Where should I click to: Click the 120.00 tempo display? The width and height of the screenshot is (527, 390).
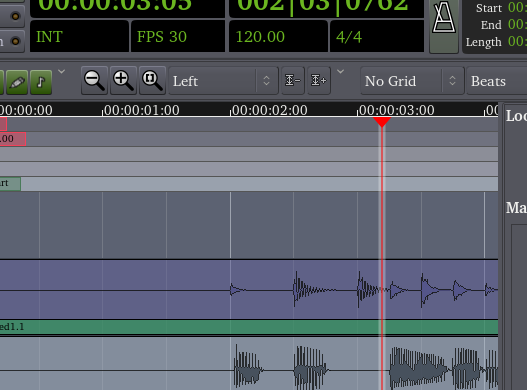[x=278, y=36]
